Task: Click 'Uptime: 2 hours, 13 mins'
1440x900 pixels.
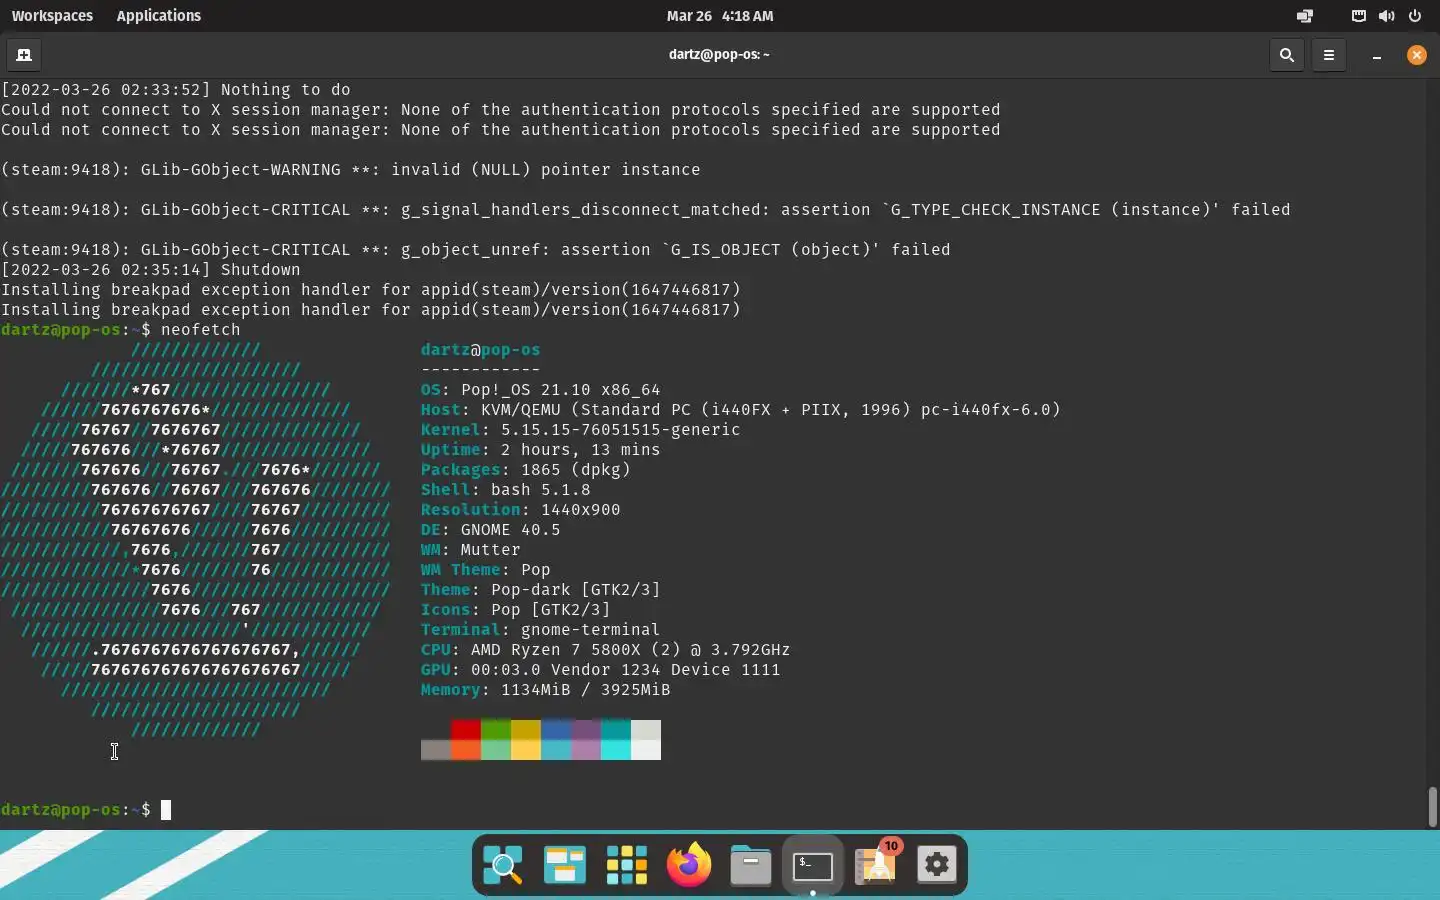Action: click(x=541, y=450)
